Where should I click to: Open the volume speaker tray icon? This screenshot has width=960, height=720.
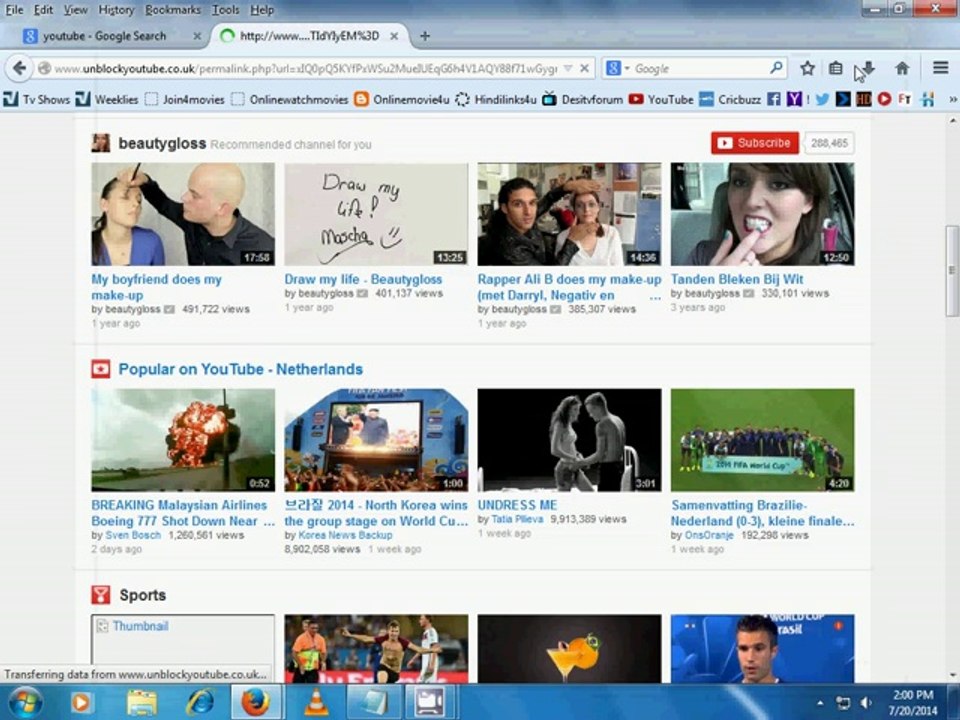click(866, 703)
